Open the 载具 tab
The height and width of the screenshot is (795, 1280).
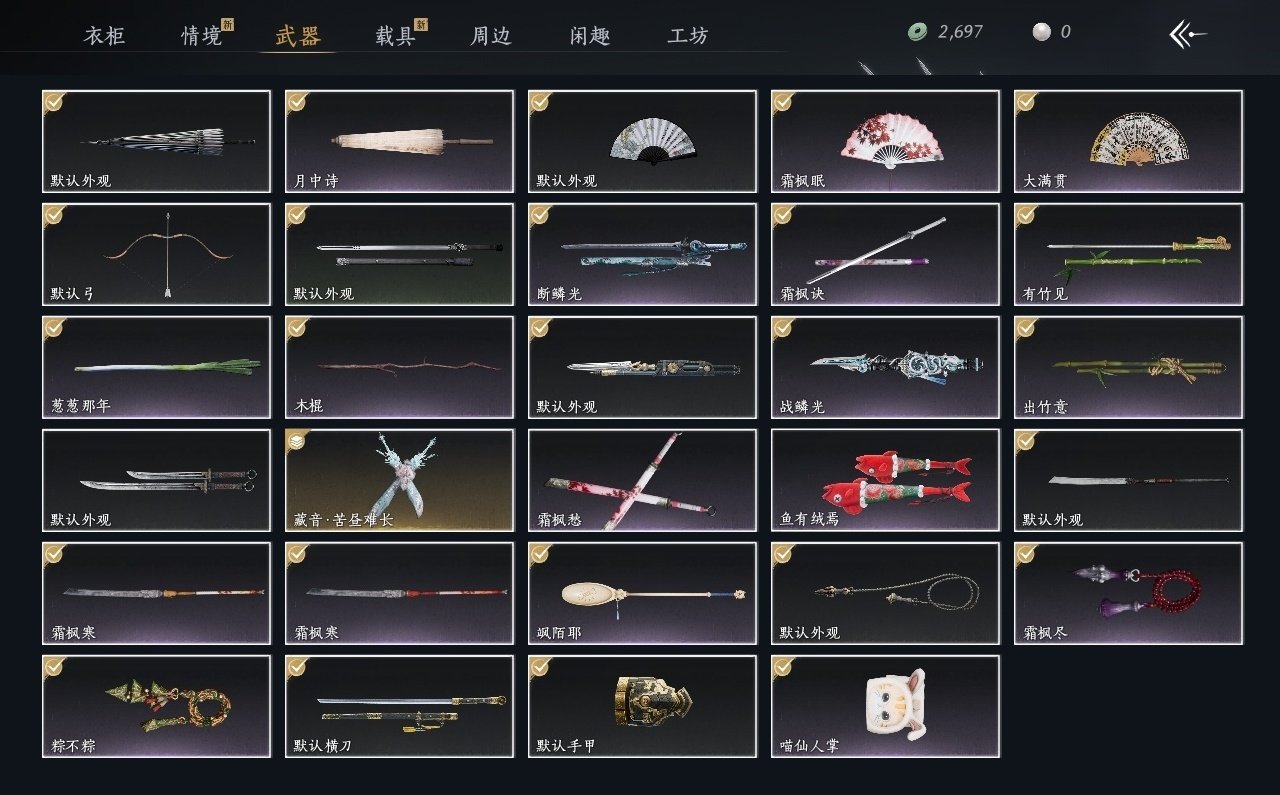tap(395, 36)
